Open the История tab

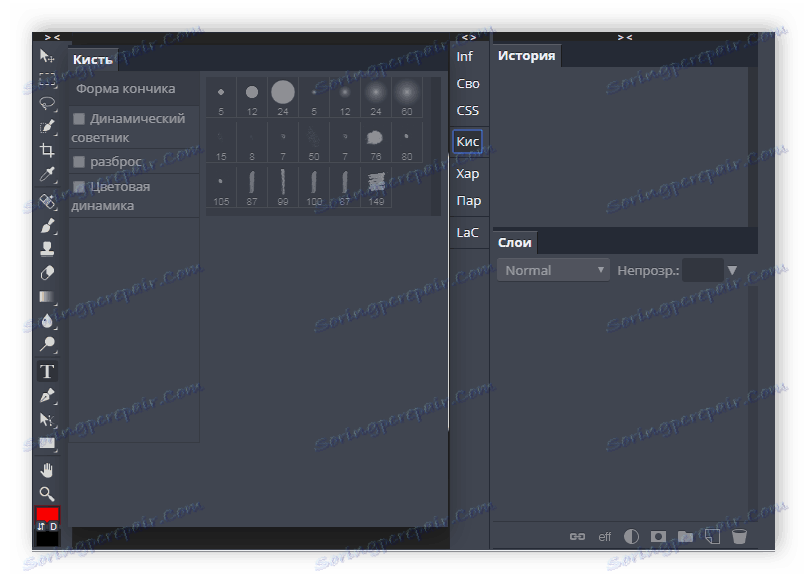[x=527, y=56]
